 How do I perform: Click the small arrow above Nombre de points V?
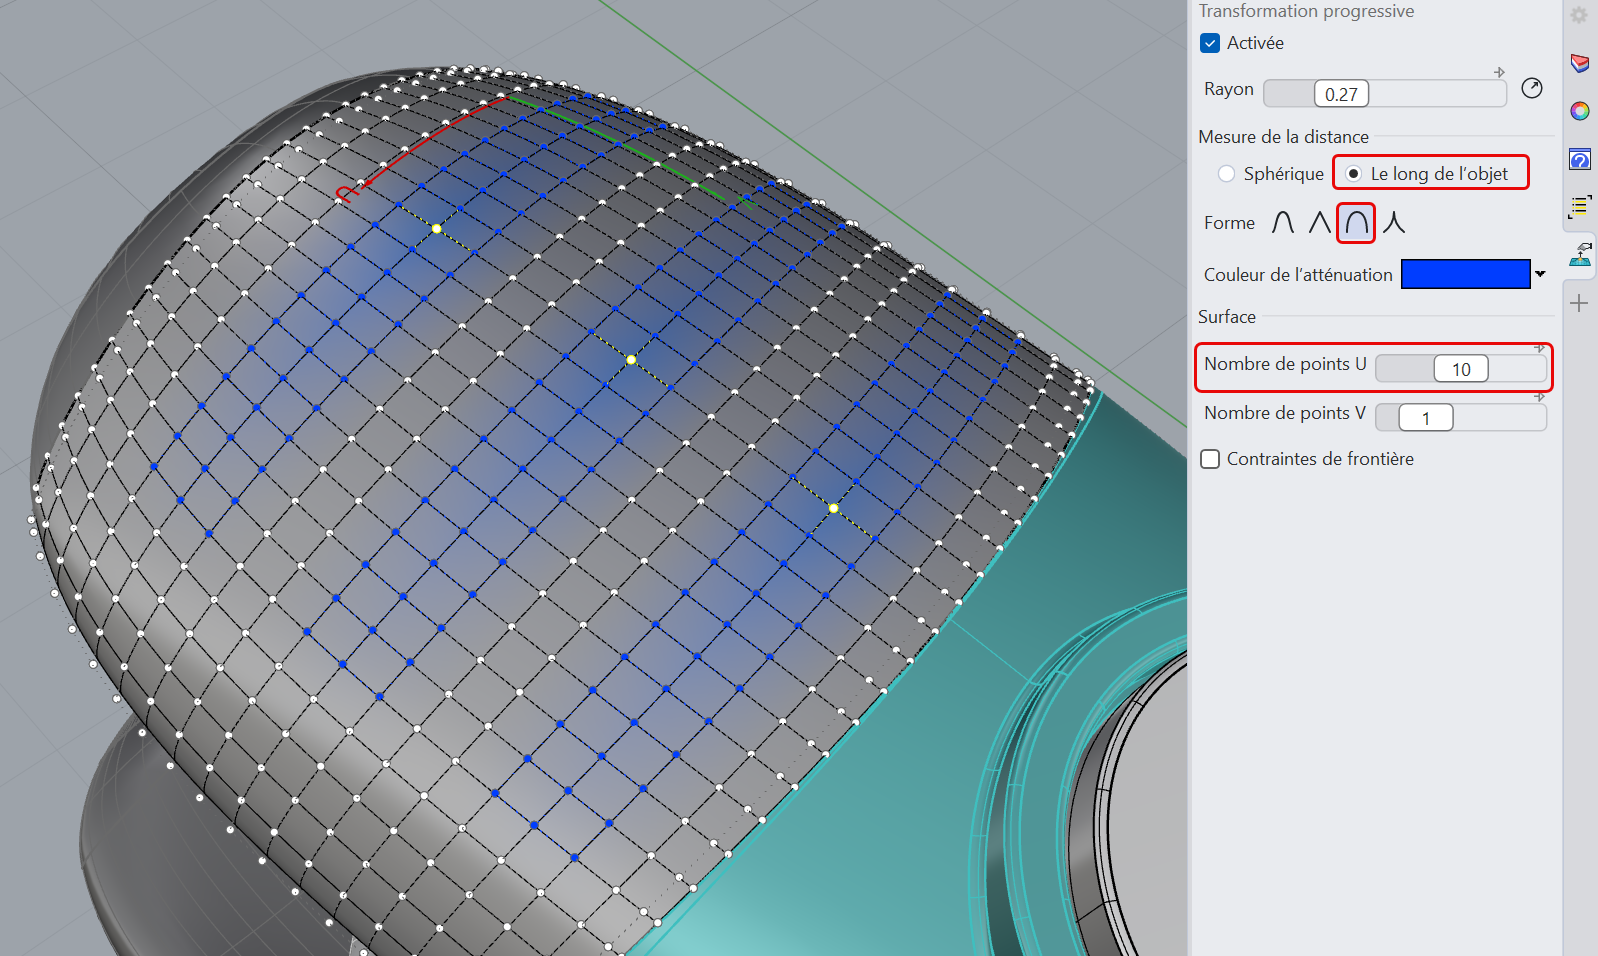pyautogui.click(x=1539, y=397)
